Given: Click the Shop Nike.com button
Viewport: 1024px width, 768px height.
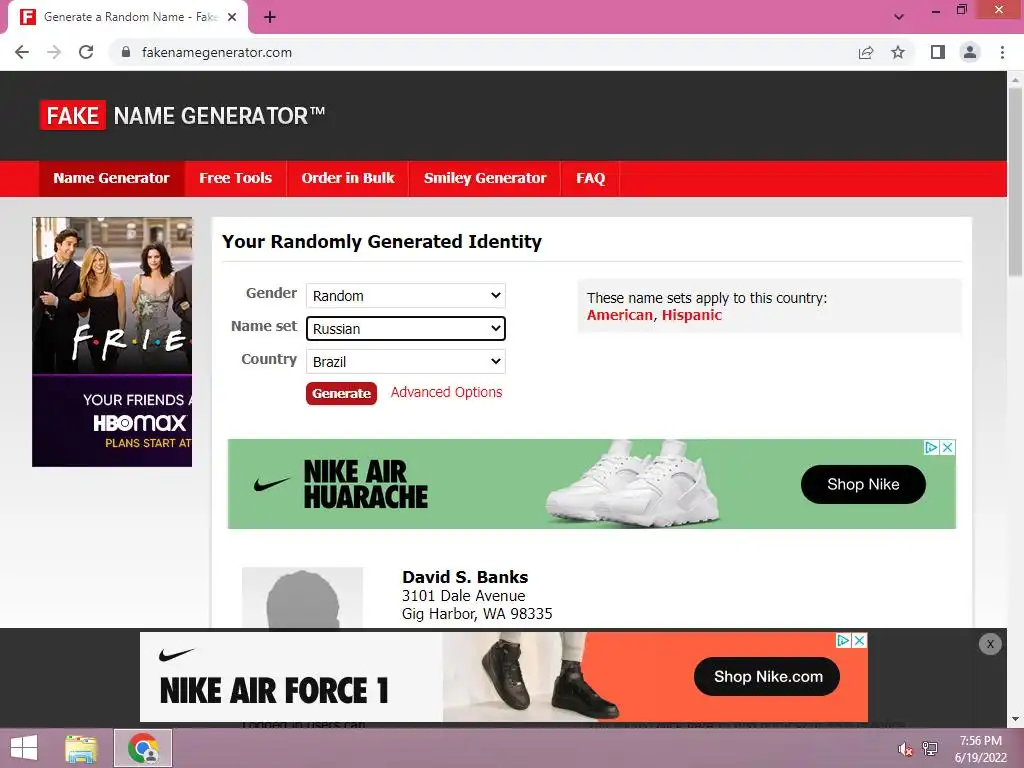Looking at the screenshot, I should pos(767,677).
